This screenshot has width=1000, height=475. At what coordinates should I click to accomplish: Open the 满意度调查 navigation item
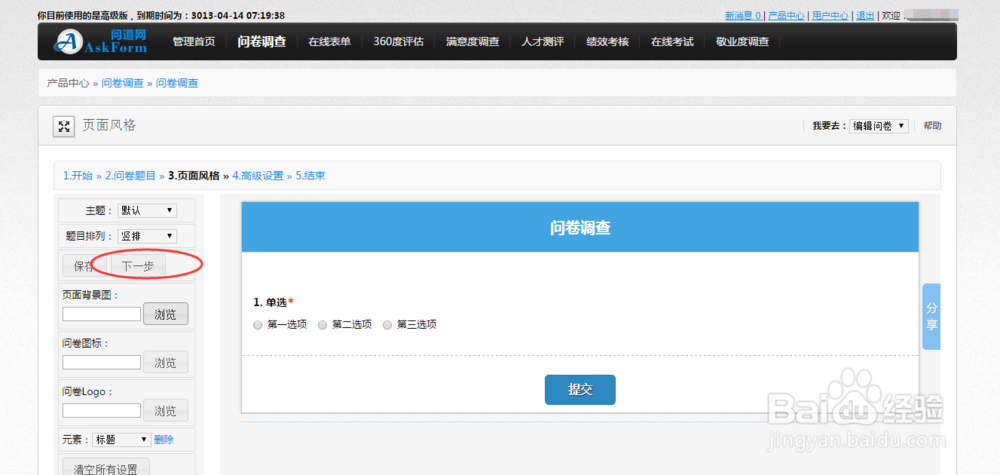473,42
